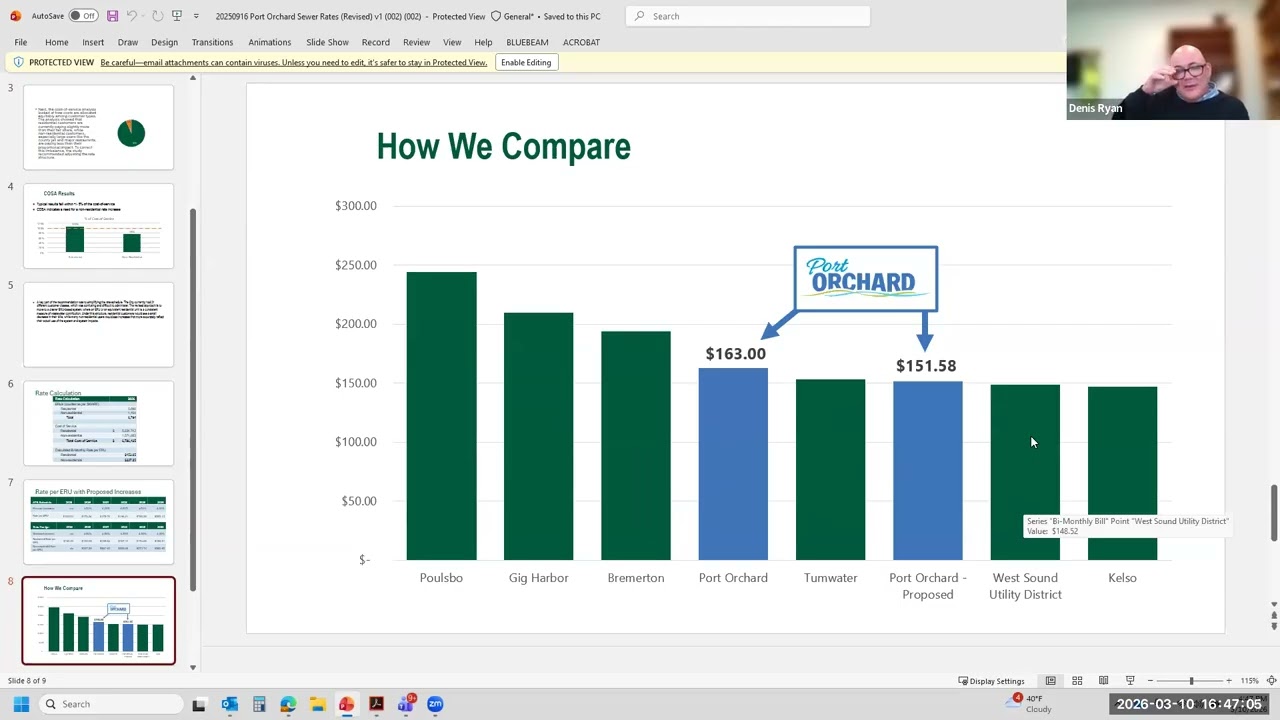Select the blue Port Orchard $163.00 bar
Image resolution: width=1280 pixels, height=720 pixels.
click(733, 464)
